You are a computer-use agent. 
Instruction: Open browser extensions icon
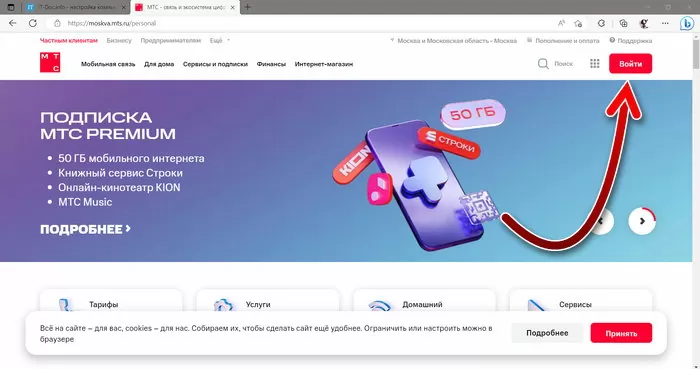tap(601, 23)
